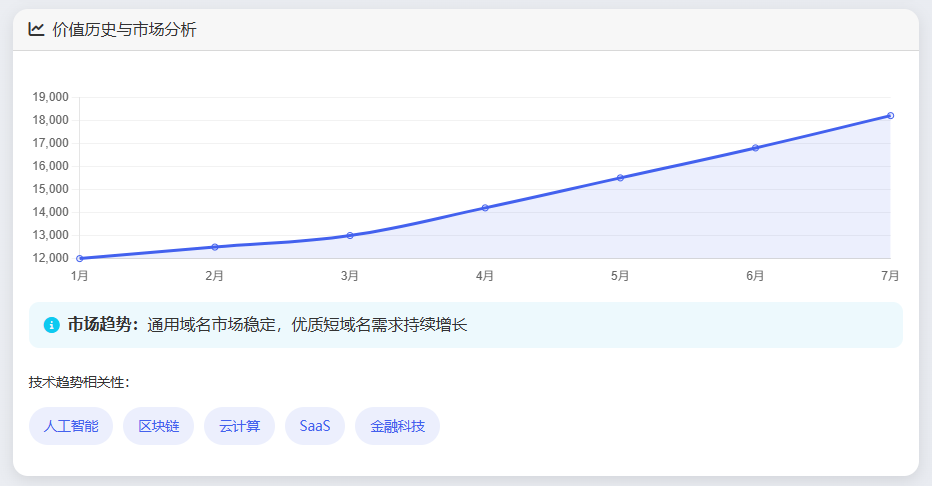Select the 人工智能 tag
Viewport: 932px width, 486px height.
coord(71,426)
